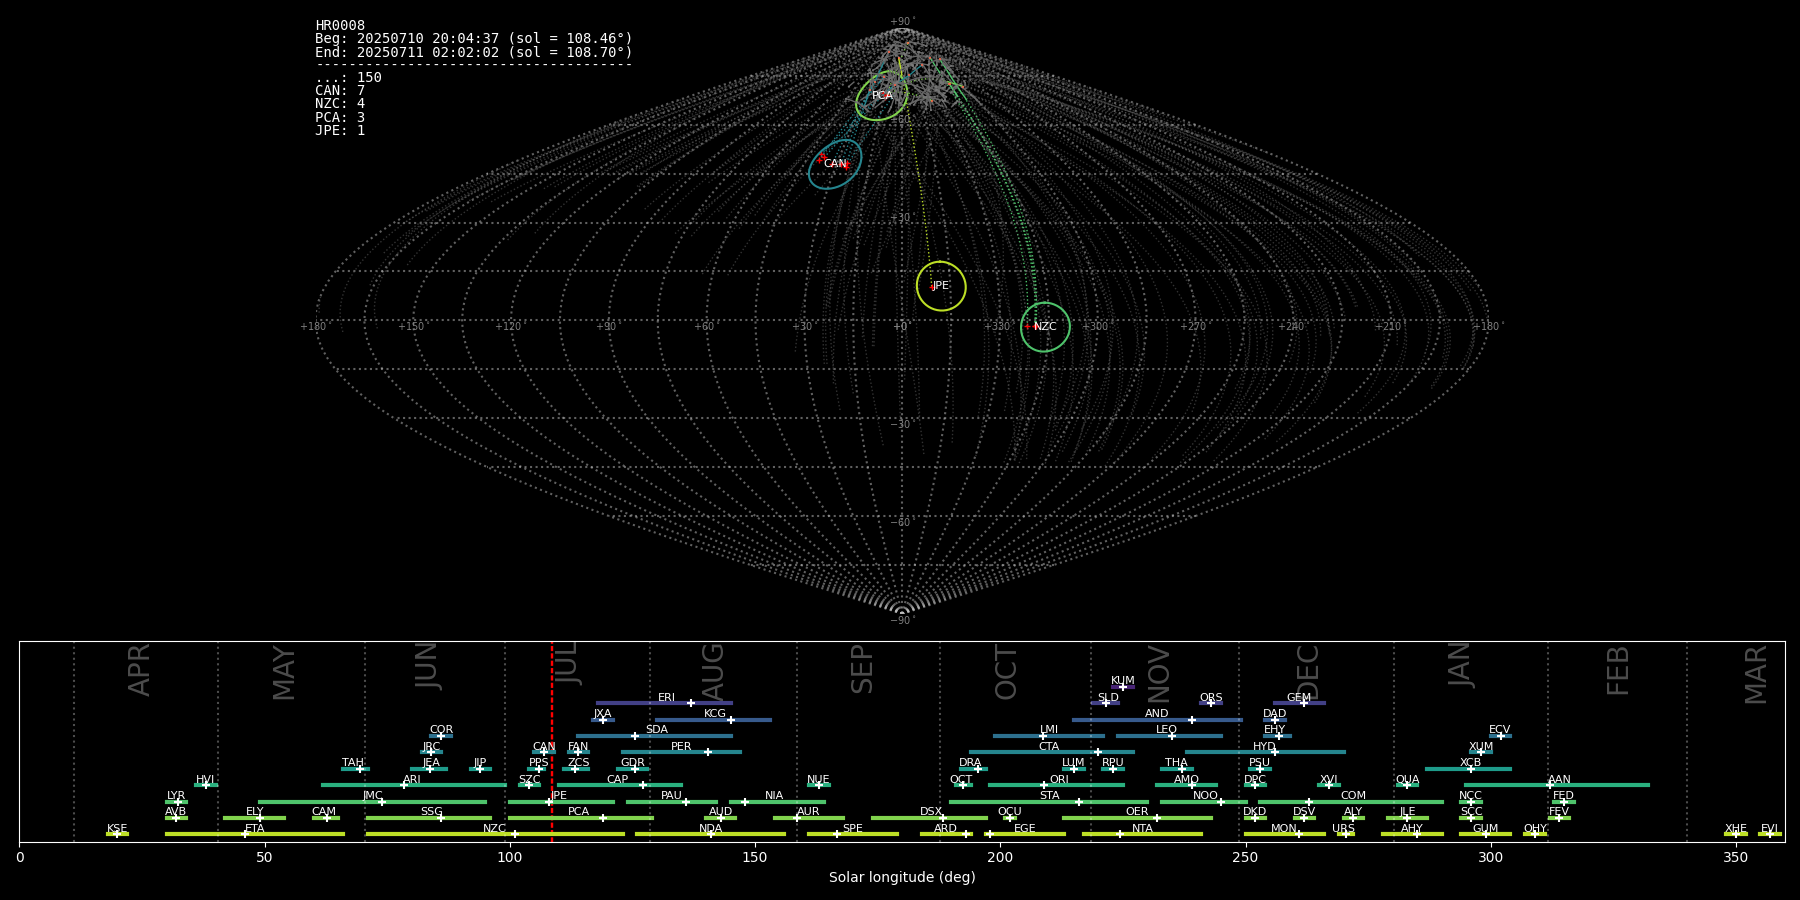This screenshot has height=900, width=1800.
Task: Select the HYD shower label in timeline
Action: 1264,747
